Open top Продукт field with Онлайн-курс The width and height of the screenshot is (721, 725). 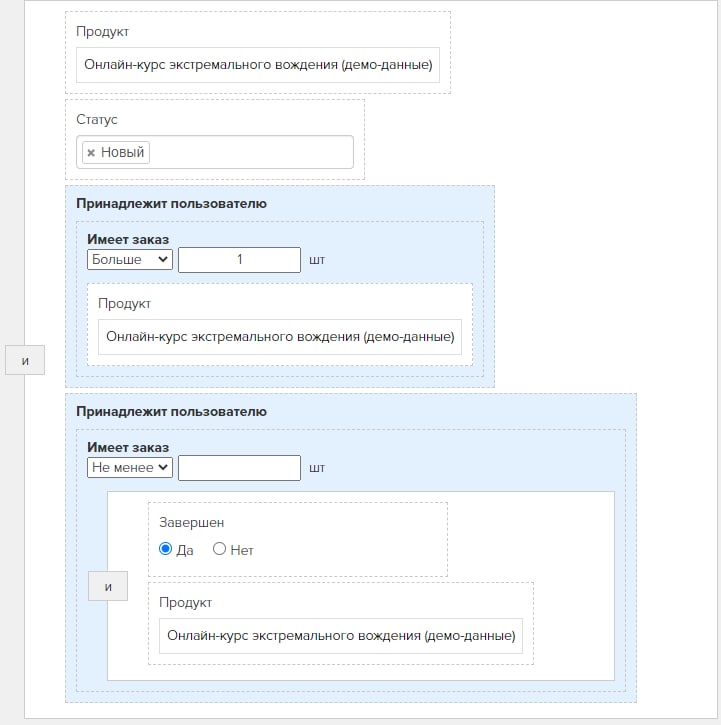click(258, 65)
